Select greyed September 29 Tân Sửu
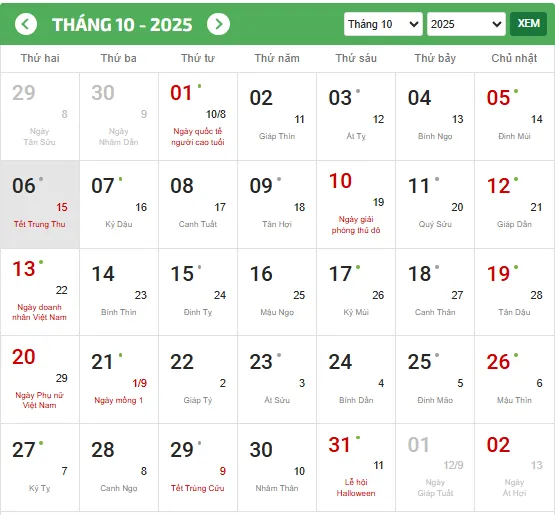 [40, 116]
